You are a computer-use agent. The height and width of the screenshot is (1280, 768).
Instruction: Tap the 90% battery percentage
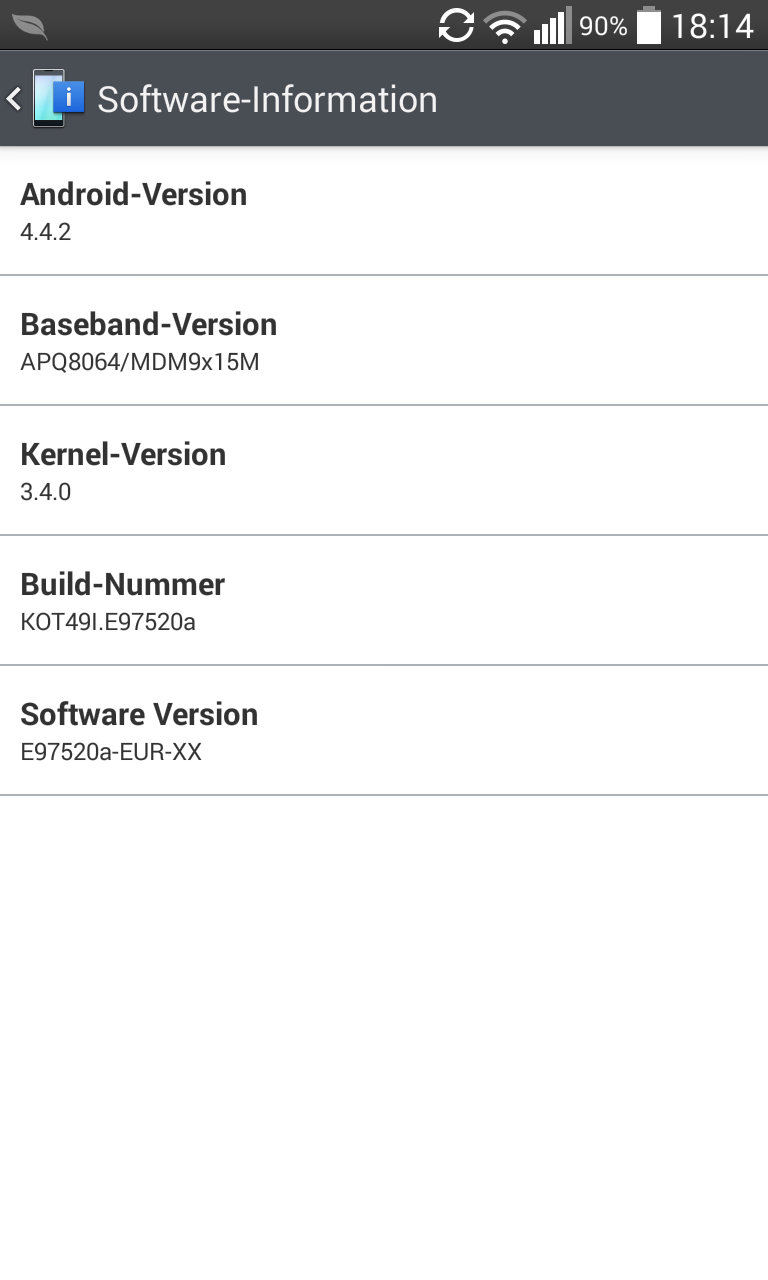click(603, 26)
